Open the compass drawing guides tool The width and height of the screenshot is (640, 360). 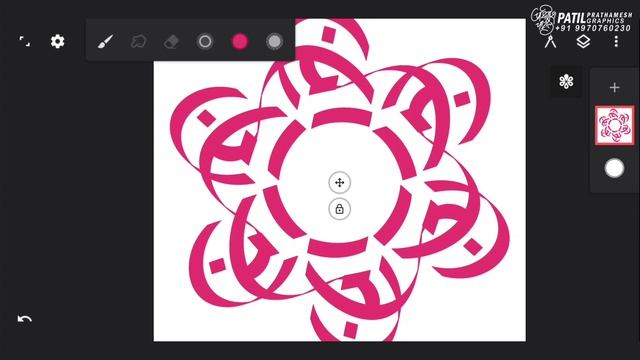550,42
